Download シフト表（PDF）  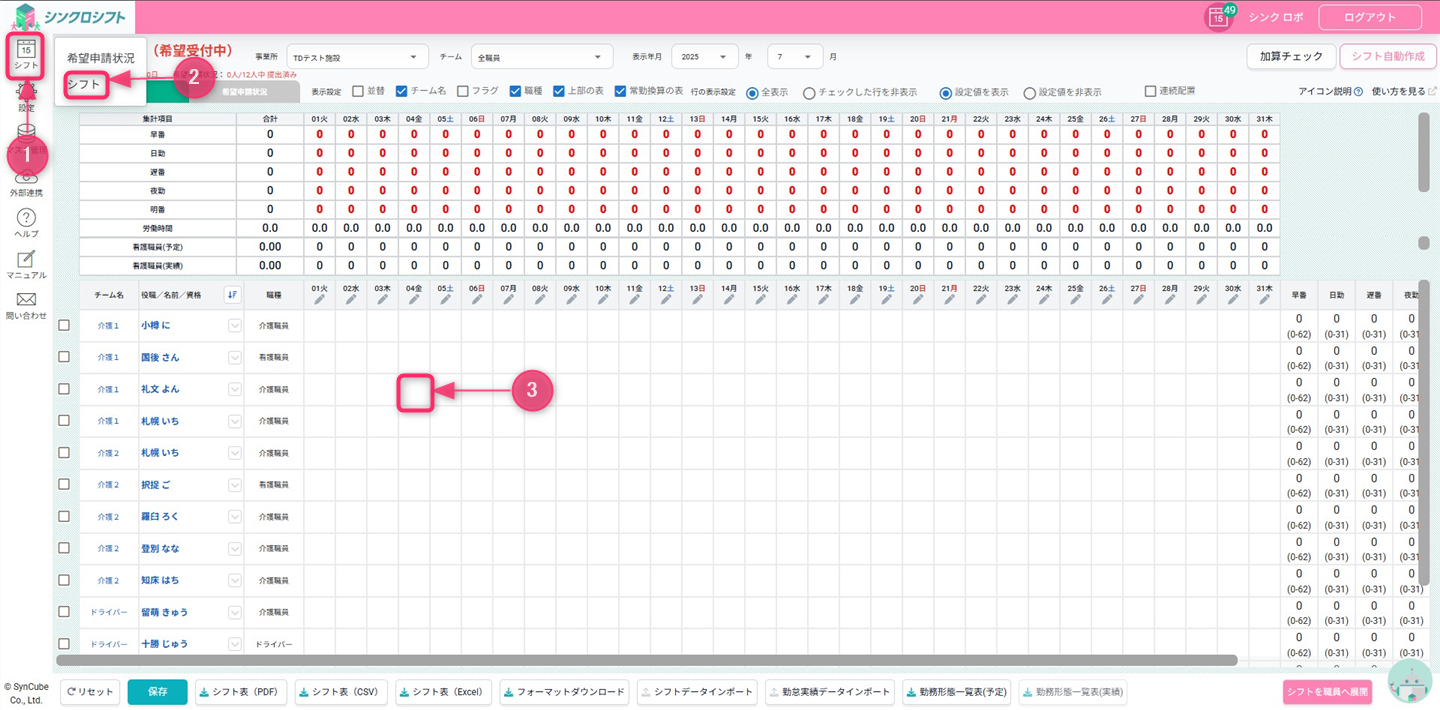click(x=241, y=691)
